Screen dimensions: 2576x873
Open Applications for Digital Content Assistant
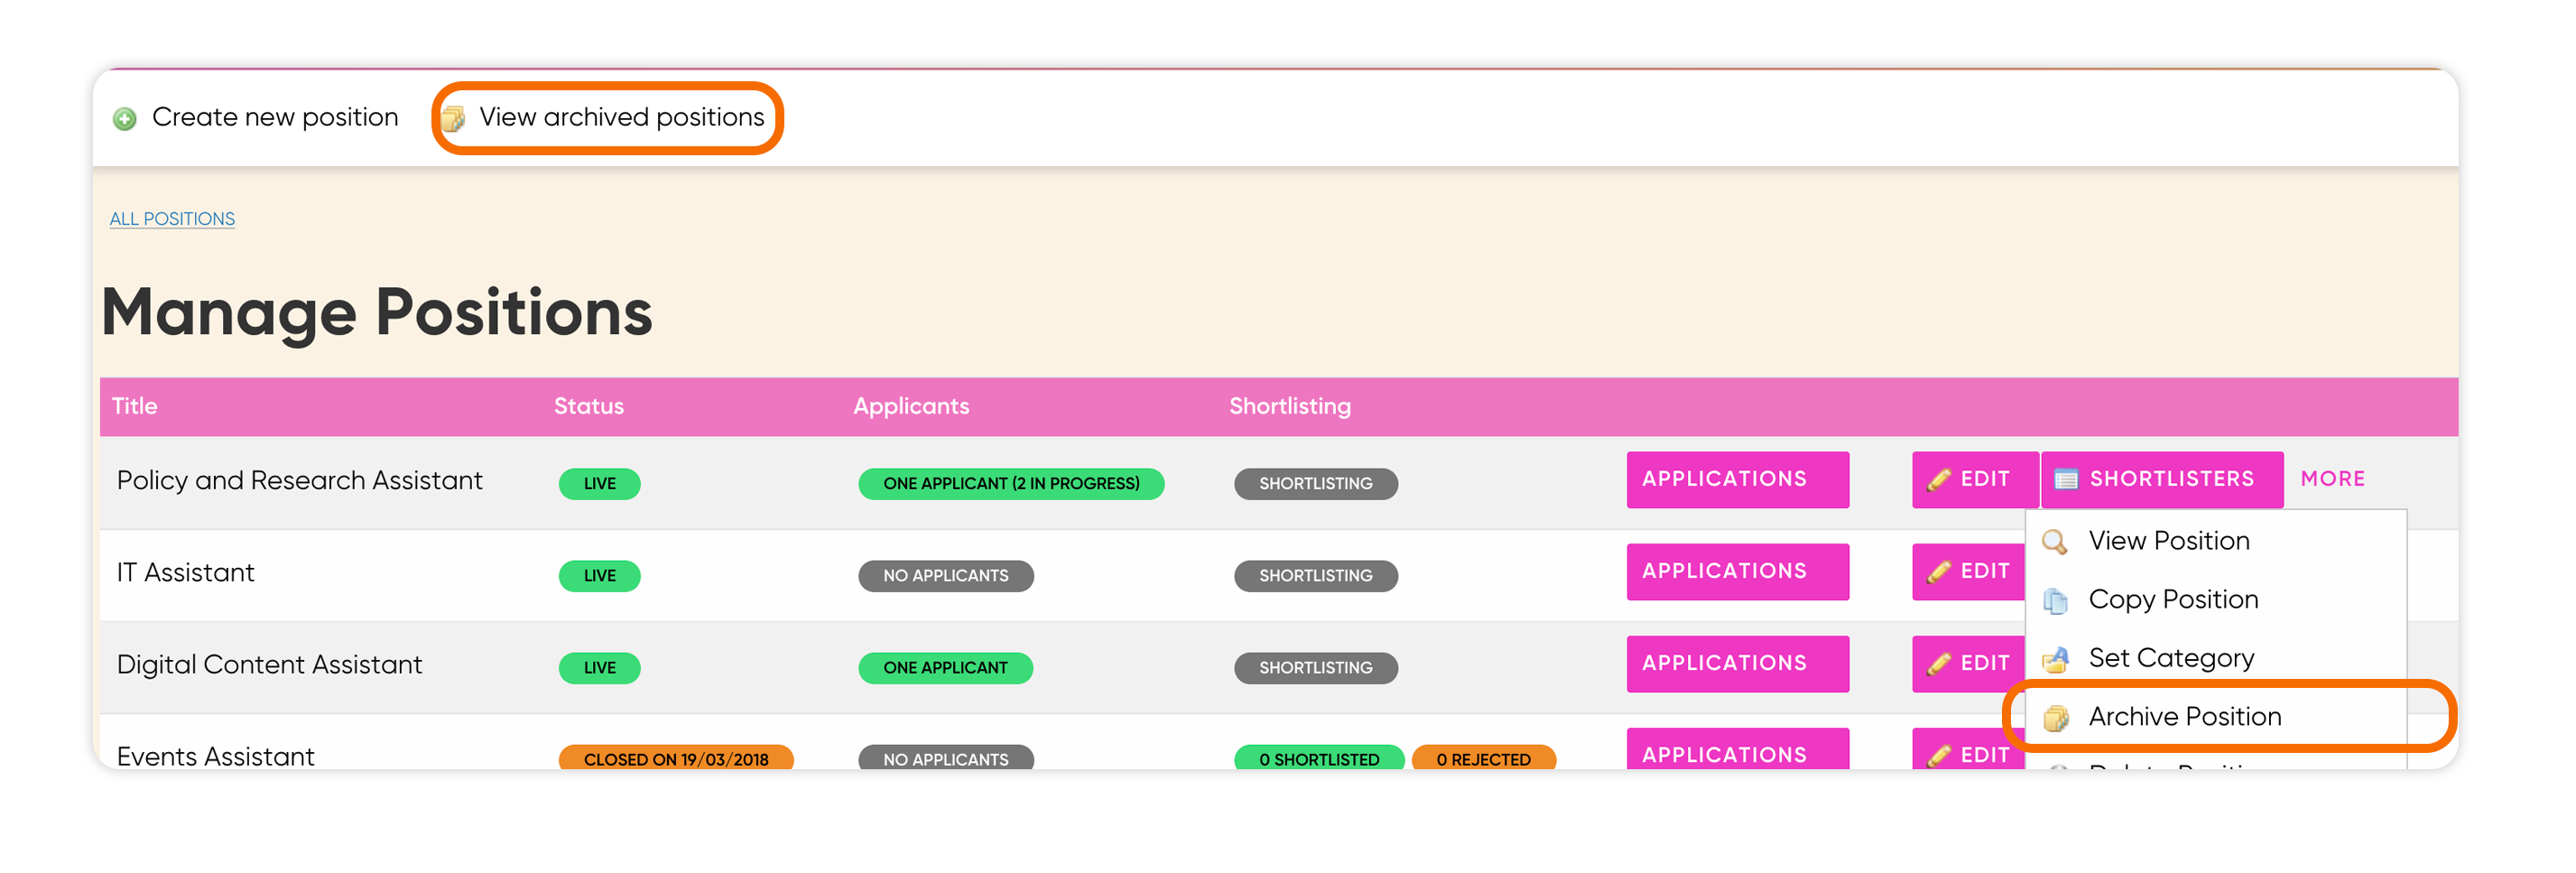pos(1737,664)
